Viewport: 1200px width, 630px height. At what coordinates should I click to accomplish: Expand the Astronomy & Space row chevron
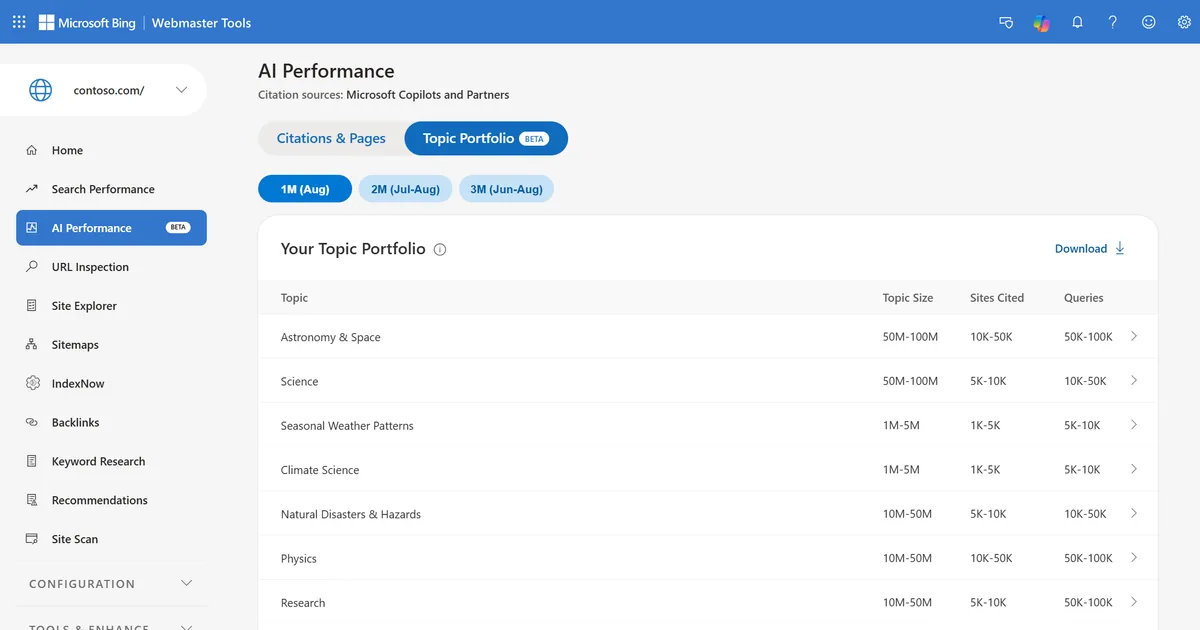tap(1134, 337)
